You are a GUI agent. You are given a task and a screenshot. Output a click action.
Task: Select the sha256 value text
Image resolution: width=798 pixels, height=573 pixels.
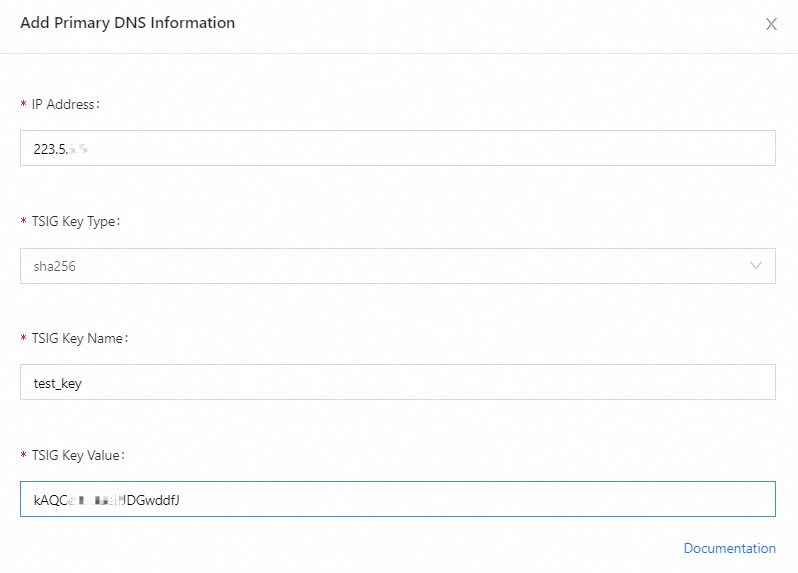(x=53, y=267)
